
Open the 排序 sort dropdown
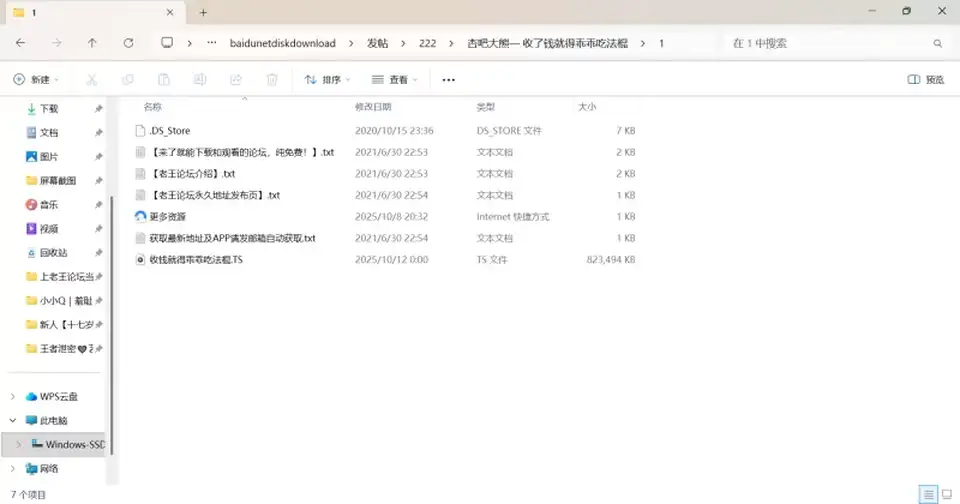(x=328, y=80)
